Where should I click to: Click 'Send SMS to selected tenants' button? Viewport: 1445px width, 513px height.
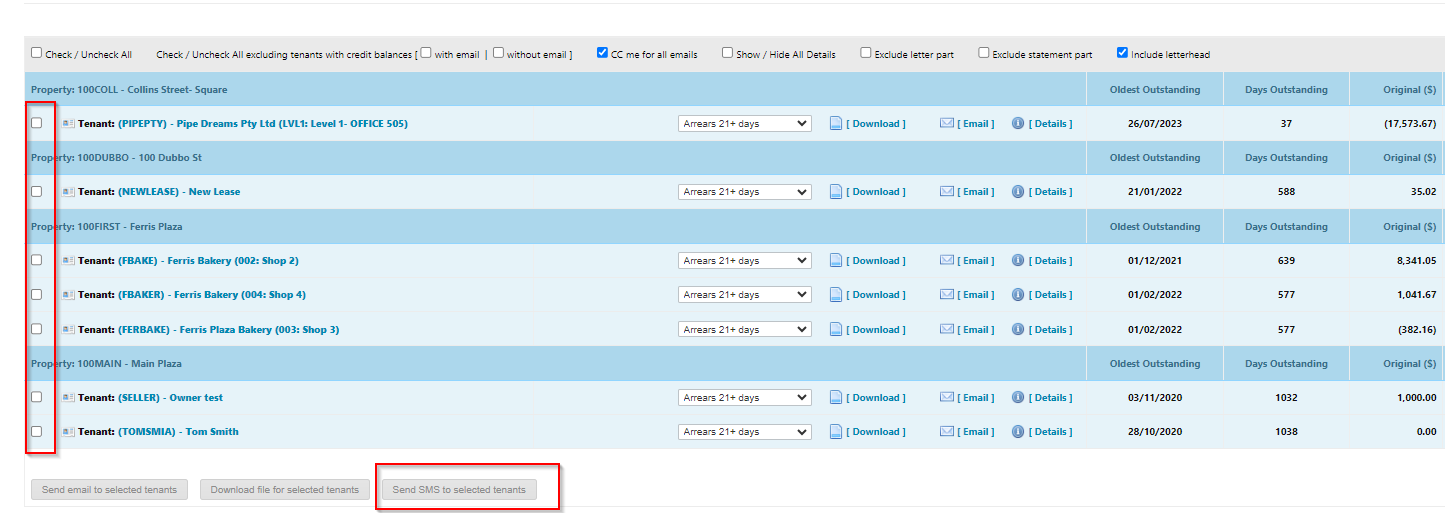pos(459,490)
